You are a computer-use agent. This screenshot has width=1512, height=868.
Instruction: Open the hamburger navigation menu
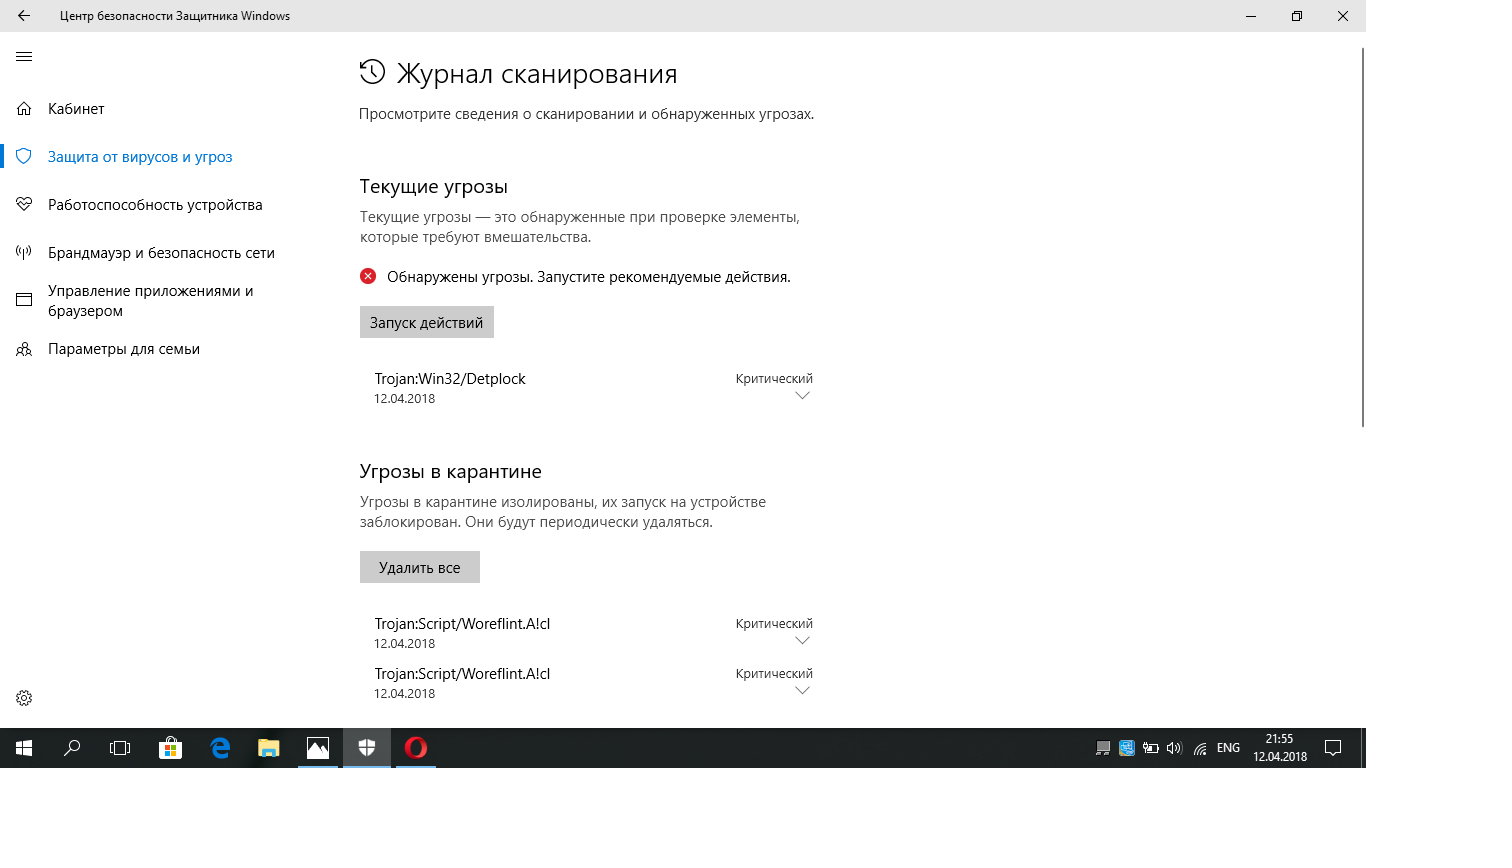[24, 57]
